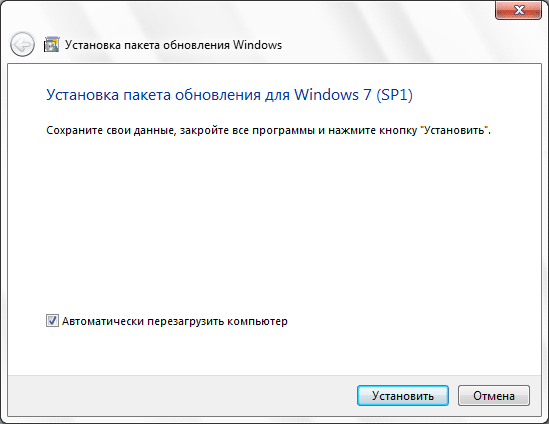The image size is (549, 424).
Task: Click "(SP1)" in the blue heading
Action: pyautogui.click(x=395, y=95)
